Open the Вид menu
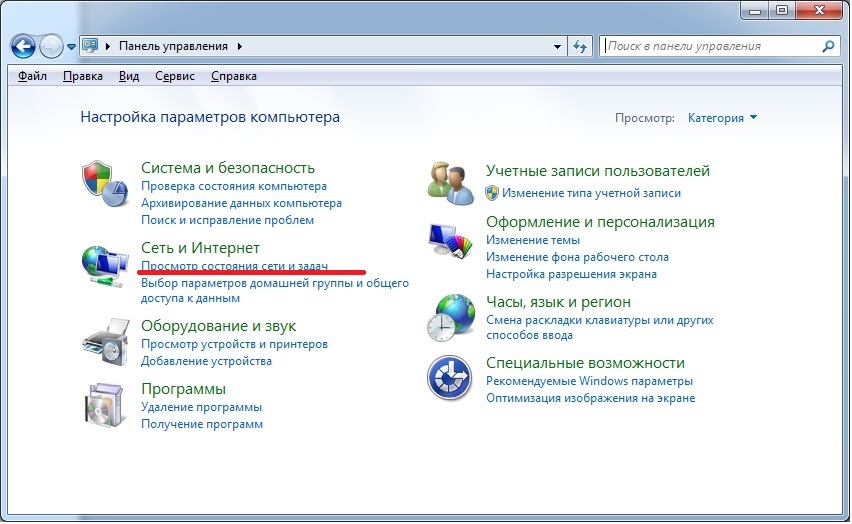Image resolution: width=852 pixels, height=524 pixels. click(129, 76)
